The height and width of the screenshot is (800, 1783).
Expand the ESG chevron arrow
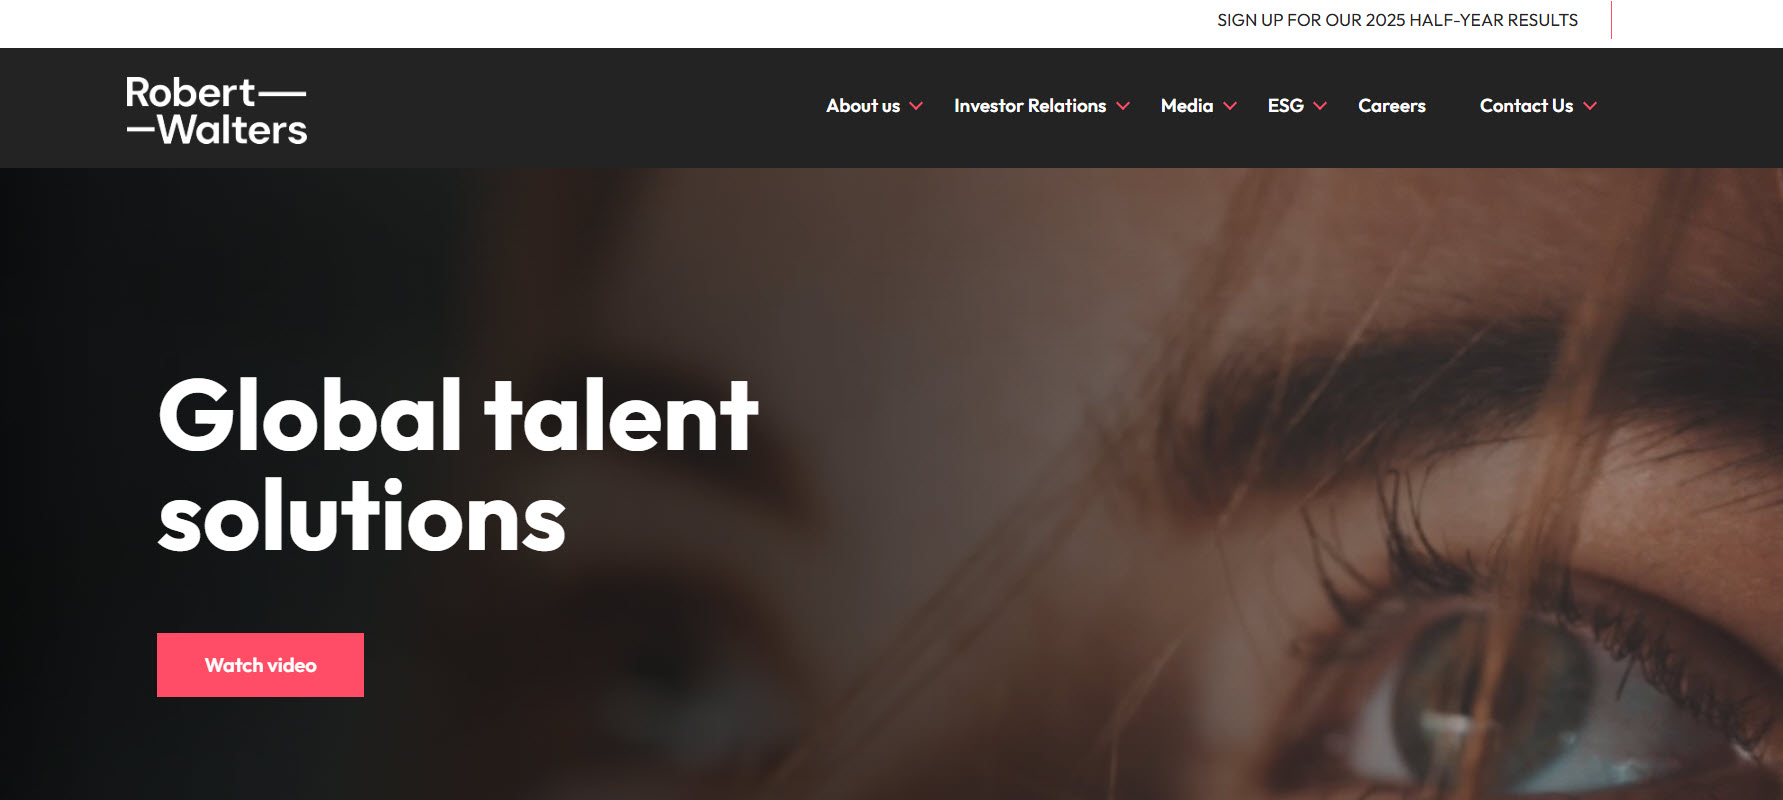click(1320, 106)
